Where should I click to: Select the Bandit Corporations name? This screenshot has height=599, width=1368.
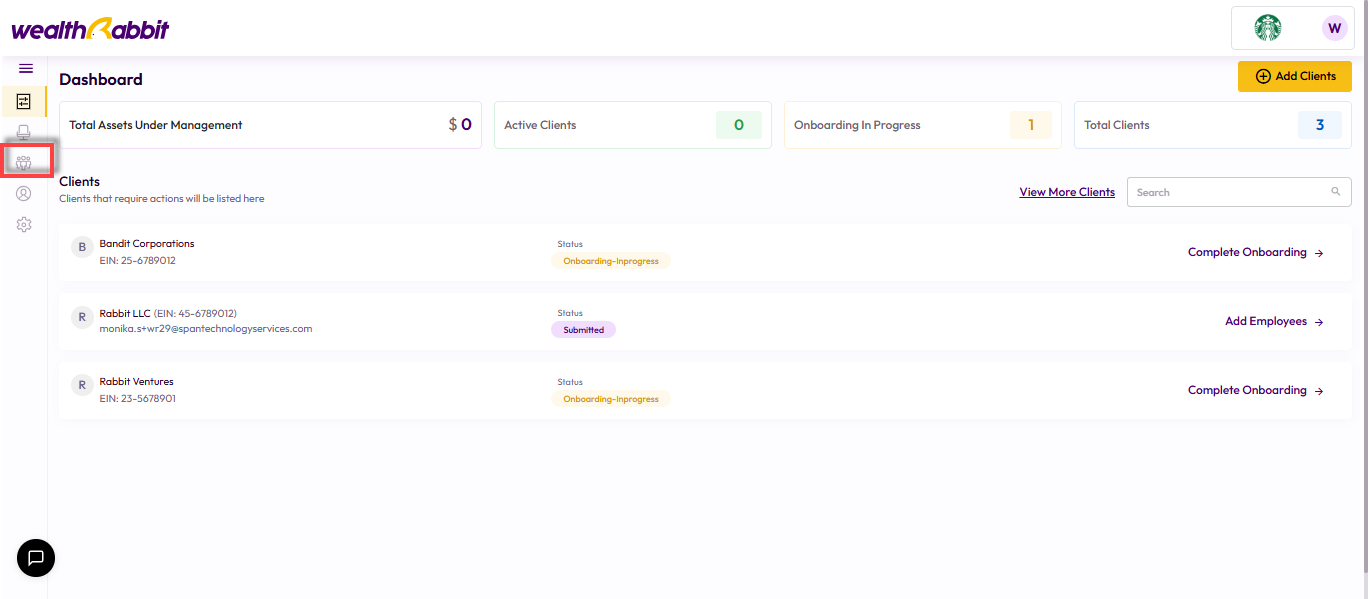(x=147, y=244)
